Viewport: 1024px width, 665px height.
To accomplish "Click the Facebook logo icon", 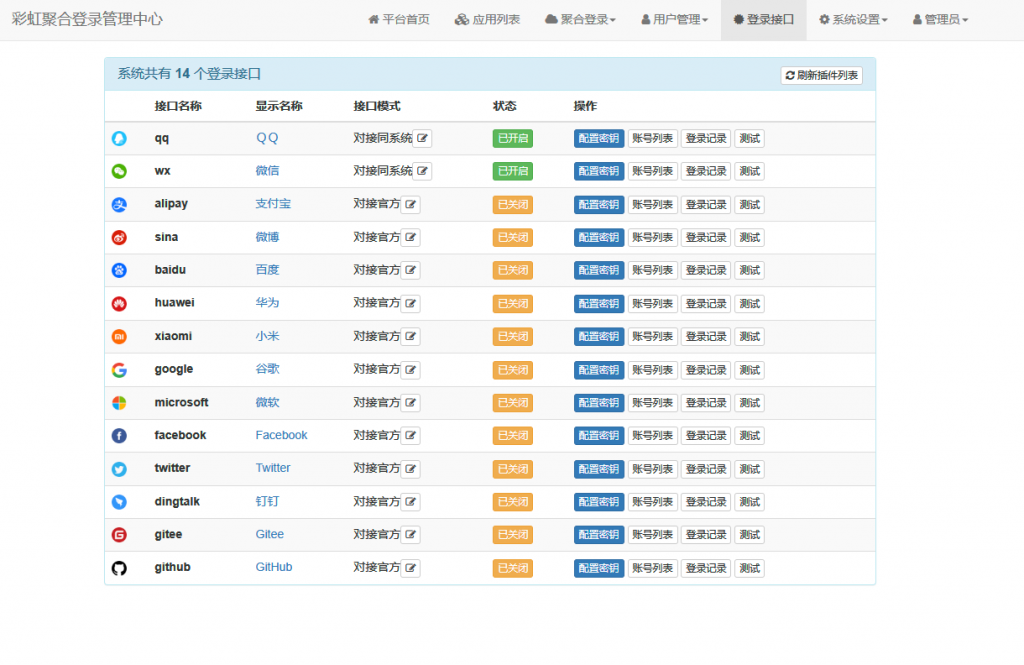I will (119, 436).
